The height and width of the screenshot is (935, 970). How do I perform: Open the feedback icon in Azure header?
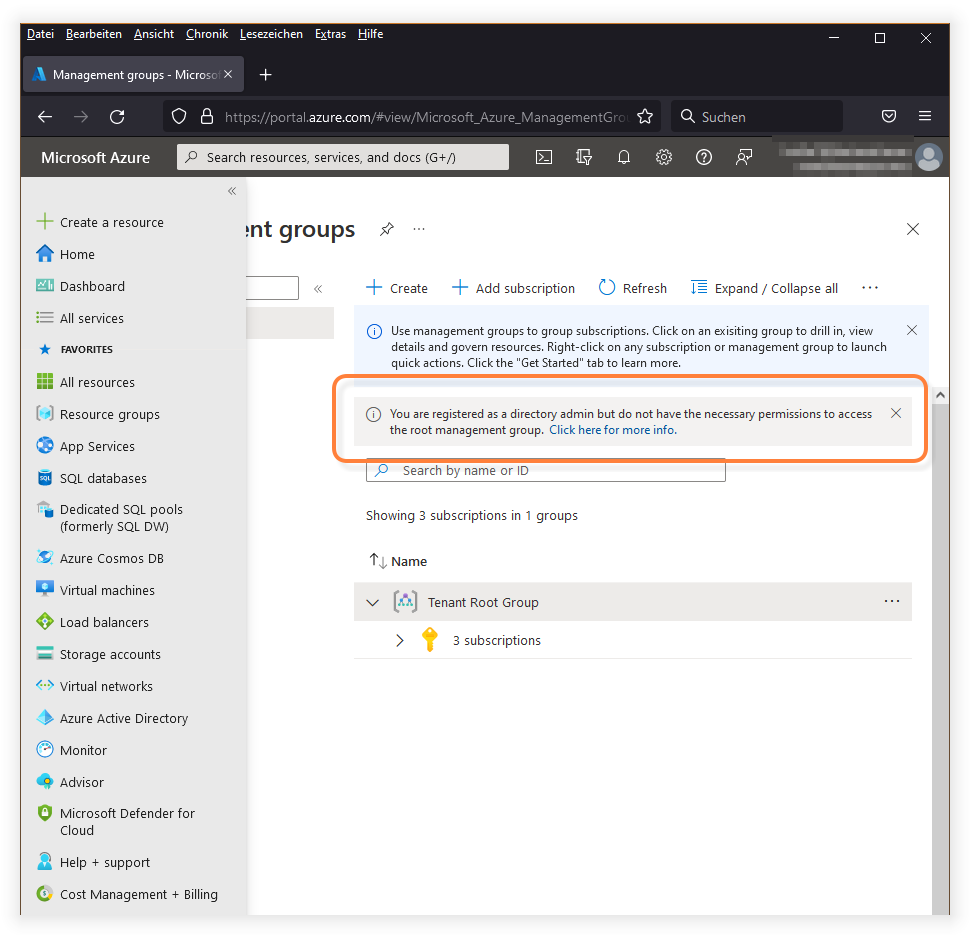[x=744, y=157]
